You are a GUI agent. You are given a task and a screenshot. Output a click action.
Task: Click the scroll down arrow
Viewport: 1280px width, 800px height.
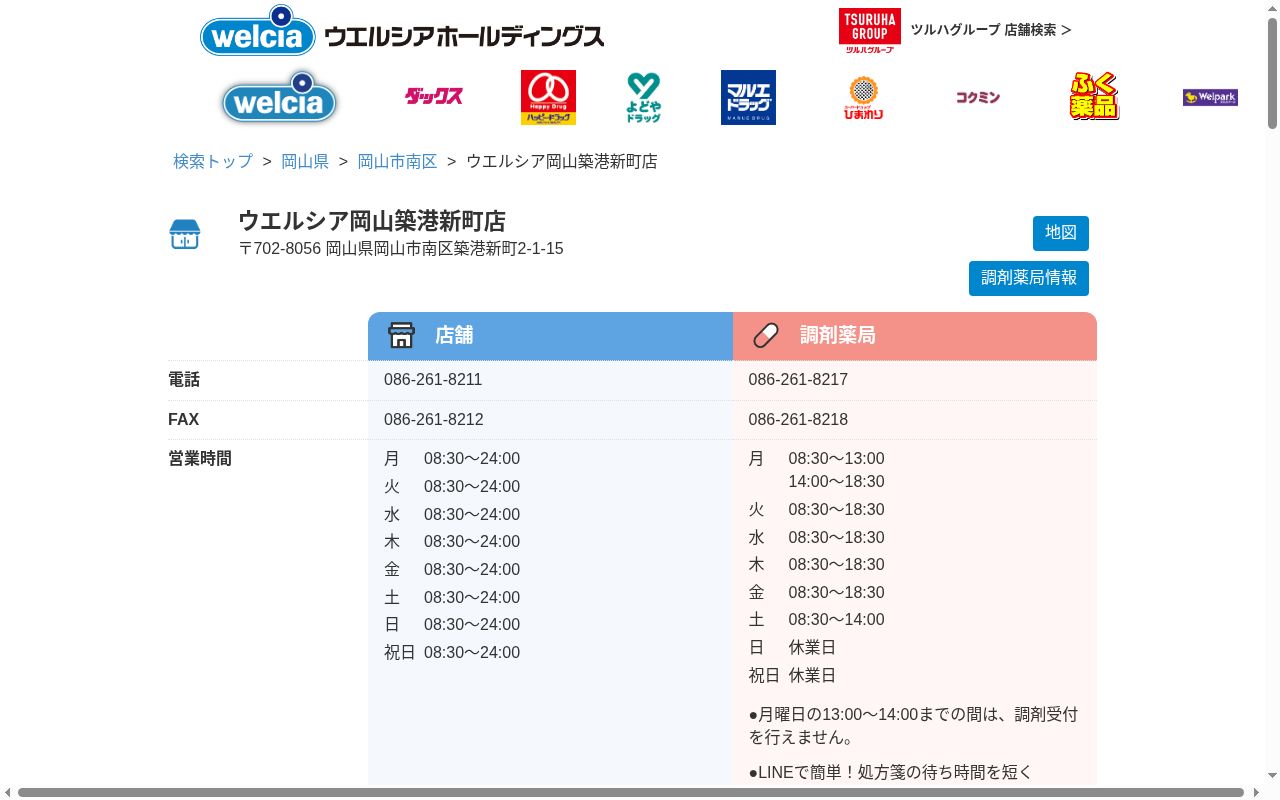point(1272,777)
